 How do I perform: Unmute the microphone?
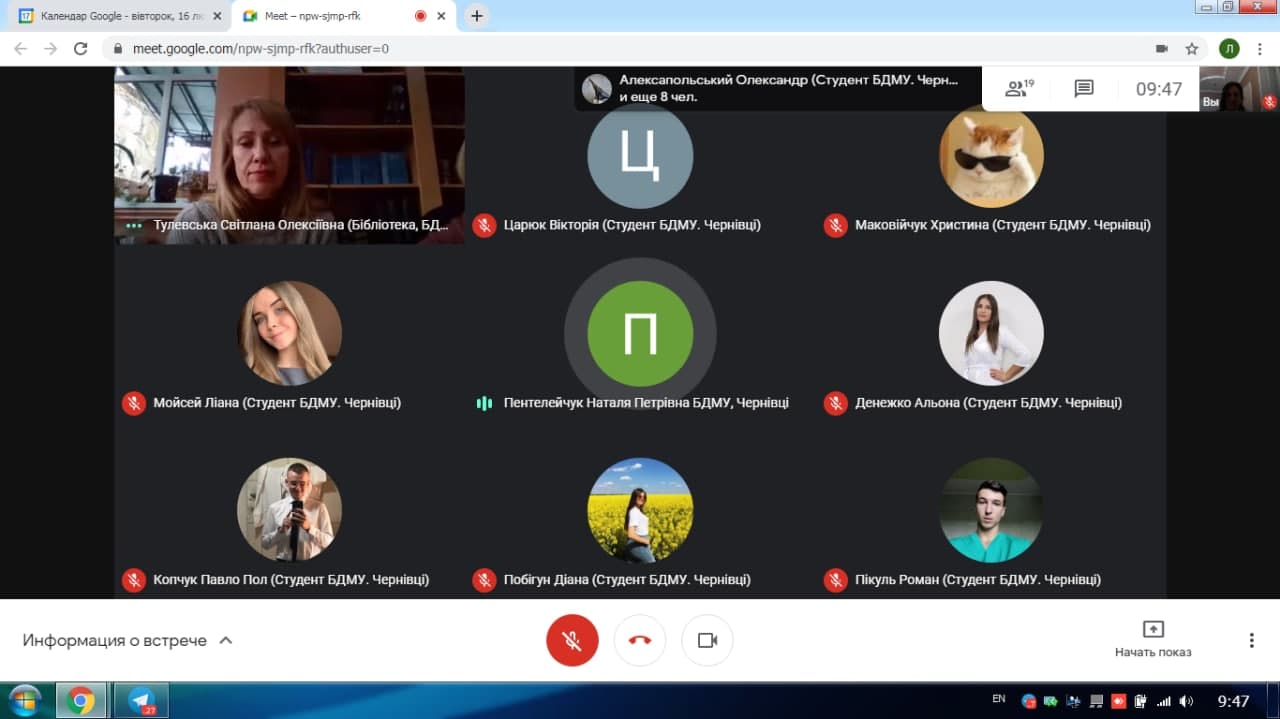pyautogui.click(x=572, y=640)
